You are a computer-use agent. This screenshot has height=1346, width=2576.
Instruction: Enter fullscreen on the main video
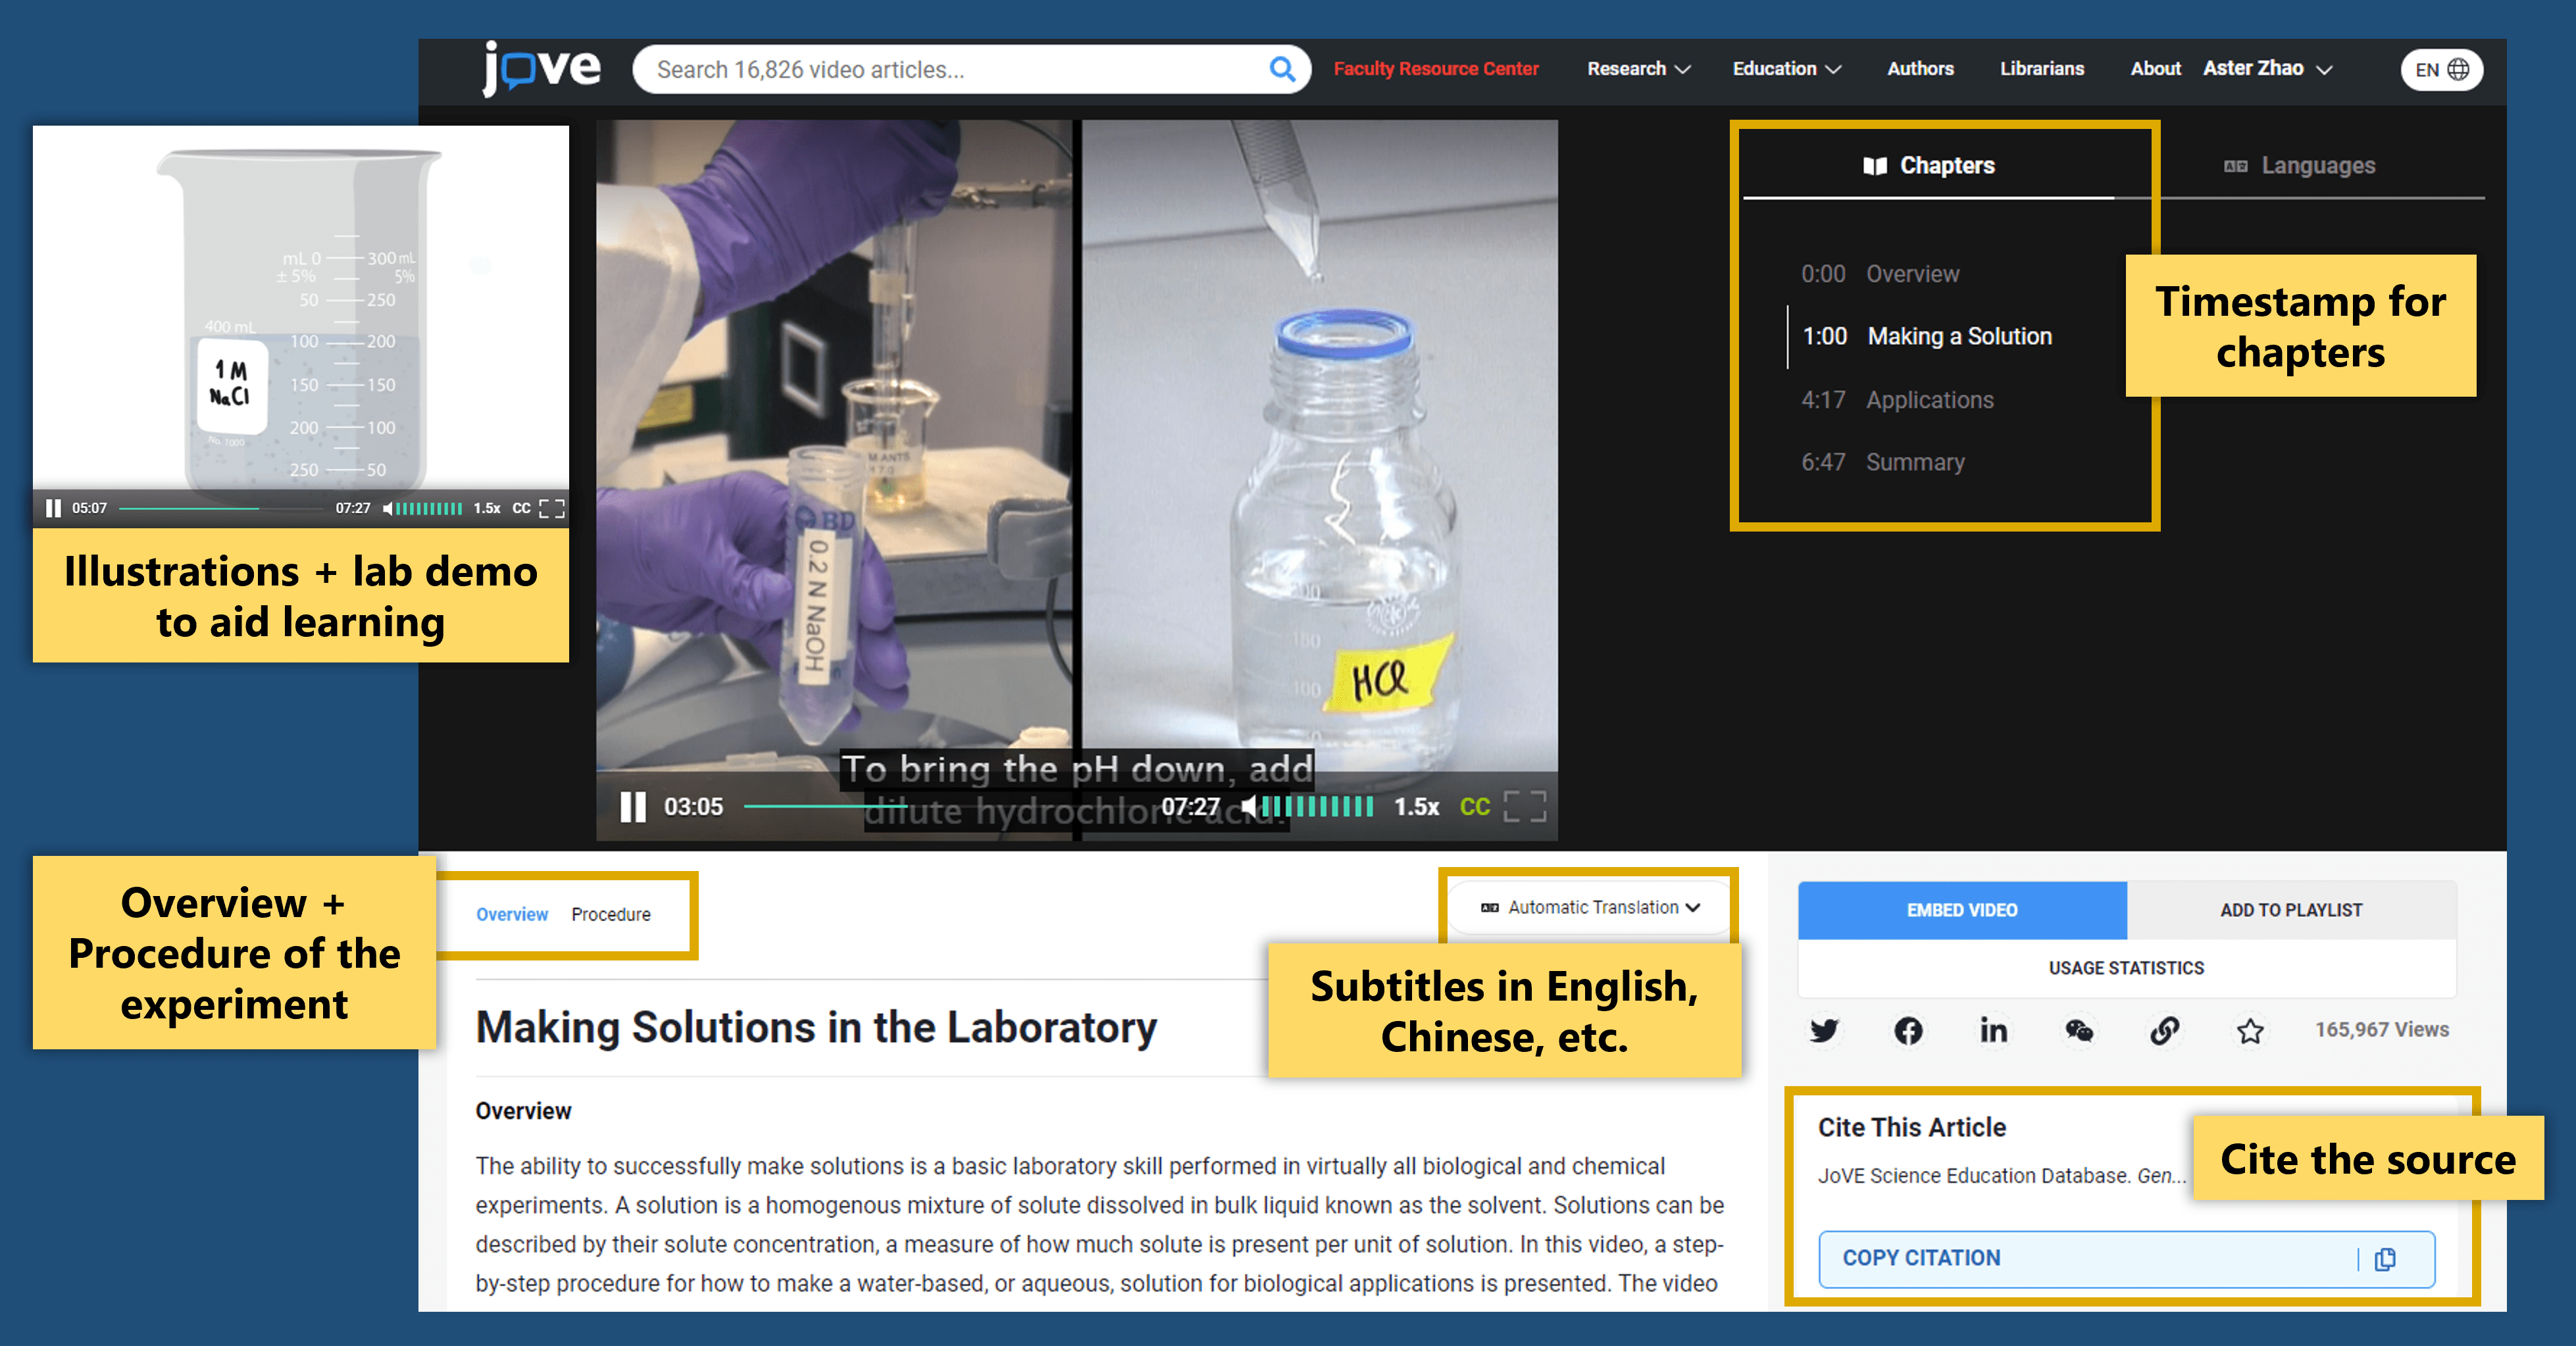point(1525,806)
